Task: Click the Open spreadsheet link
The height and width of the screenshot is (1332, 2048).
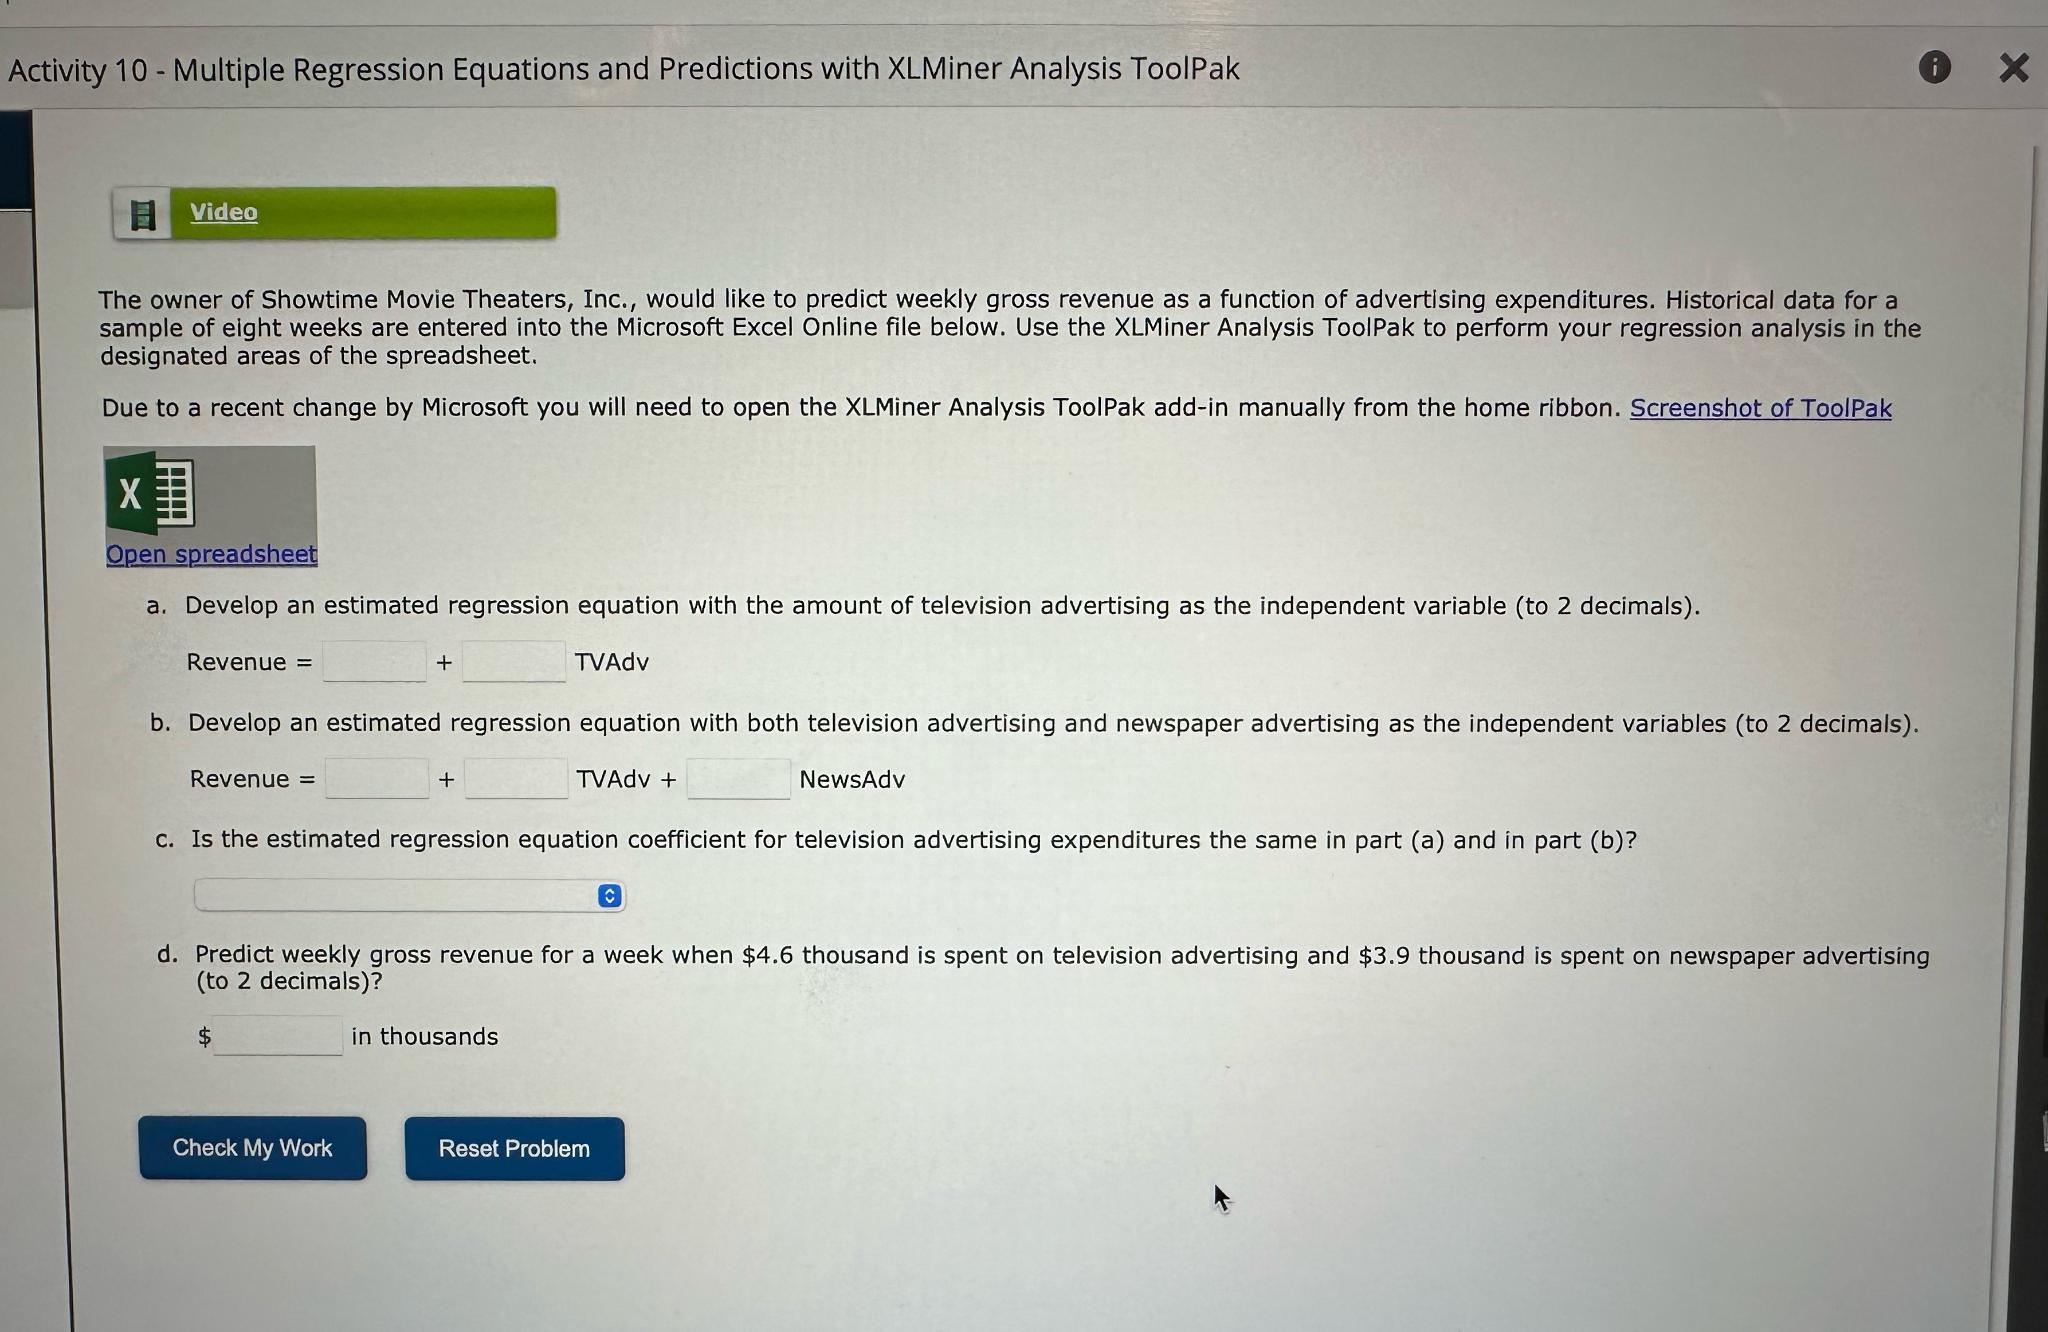Action: [x=211, y=553]
